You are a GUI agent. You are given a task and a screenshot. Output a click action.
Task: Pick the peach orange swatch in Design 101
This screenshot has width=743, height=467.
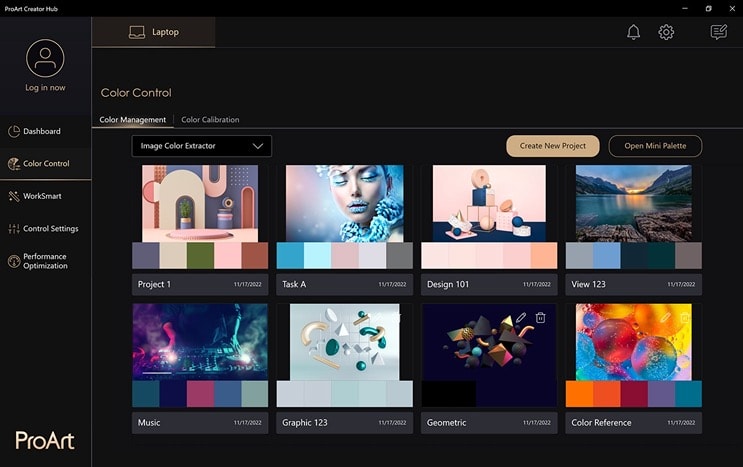click(x=544, y=256)
